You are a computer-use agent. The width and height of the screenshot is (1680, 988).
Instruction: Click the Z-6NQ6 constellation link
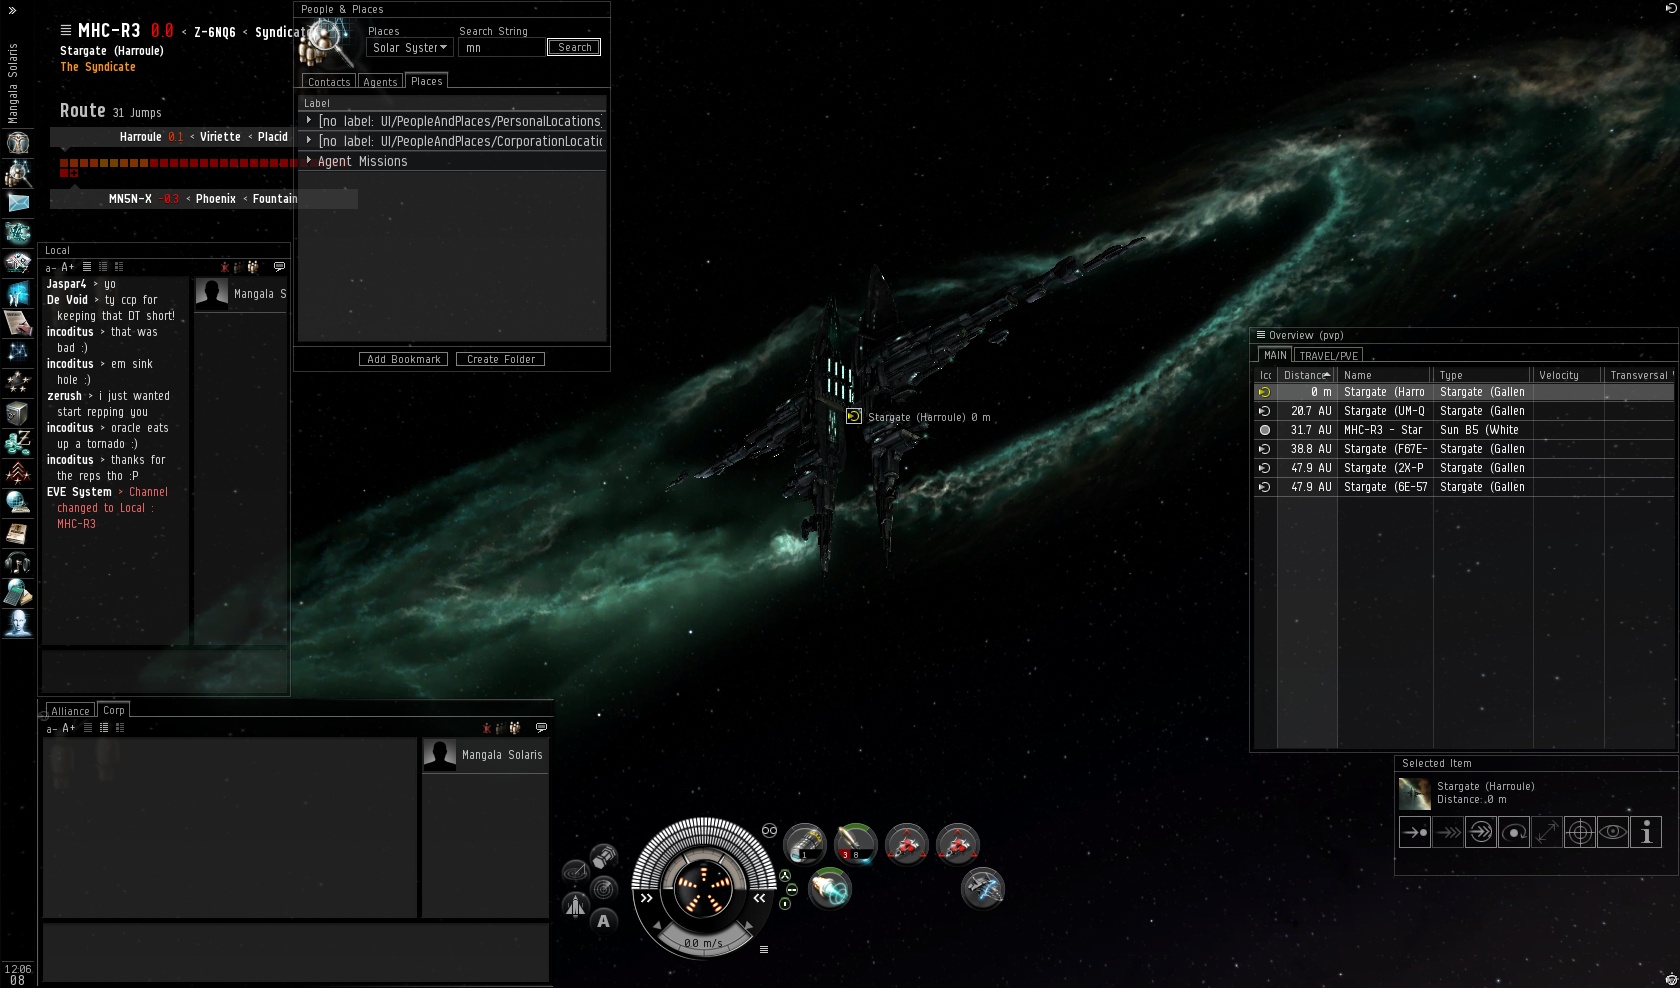pyautogui.click(x=215, y=32)
